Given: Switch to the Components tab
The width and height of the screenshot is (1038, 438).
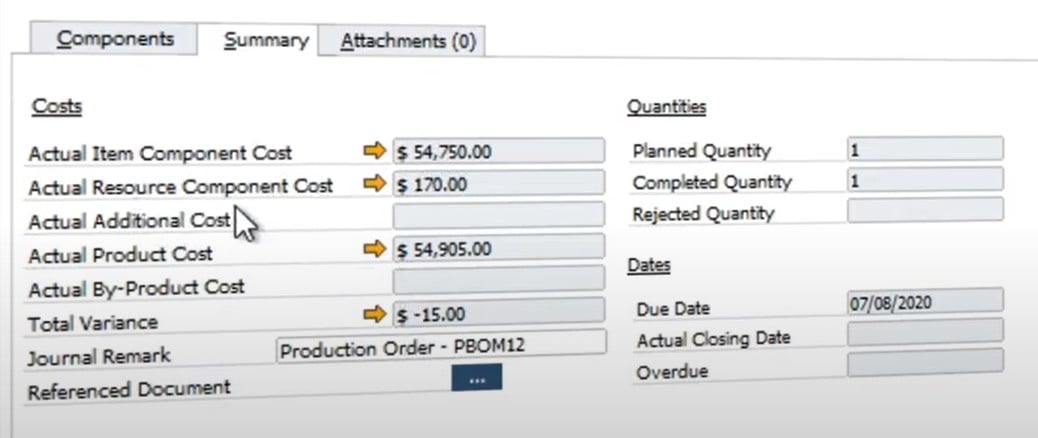Looking at the screenshot, I should (115, 38).
